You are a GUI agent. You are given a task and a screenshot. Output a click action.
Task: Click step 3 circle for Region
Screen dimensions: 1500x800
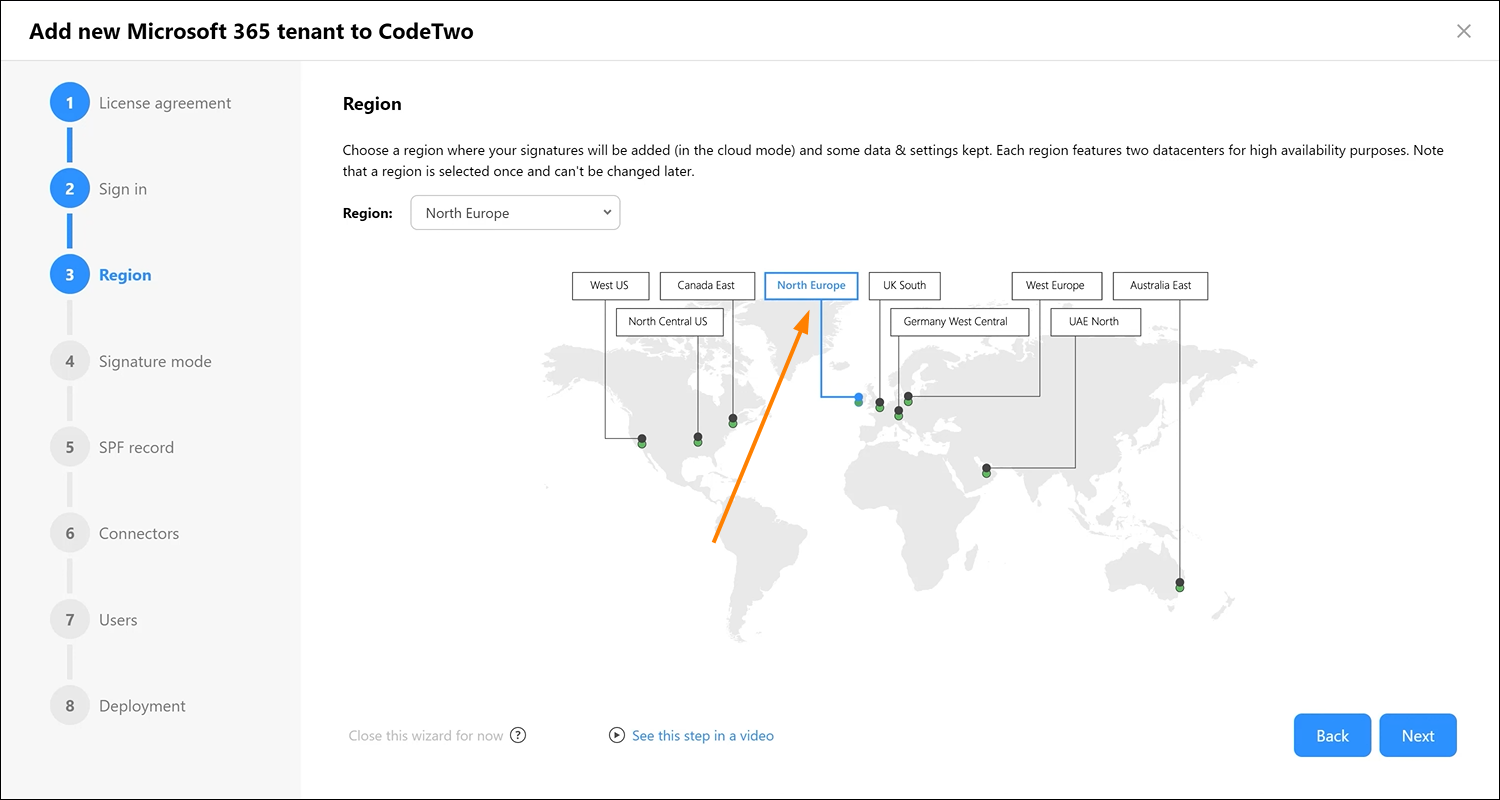tap(70, 275)
